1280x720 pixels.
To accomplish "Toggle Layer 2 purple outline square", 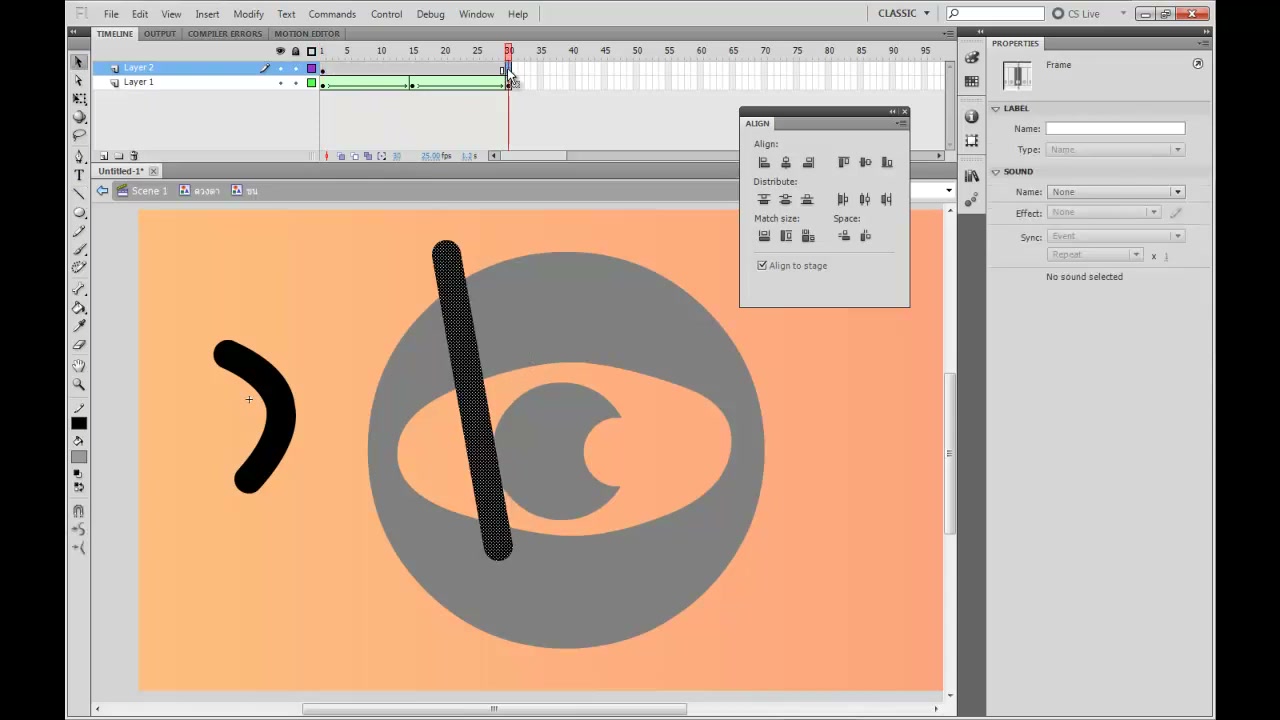I will point(311,68).
